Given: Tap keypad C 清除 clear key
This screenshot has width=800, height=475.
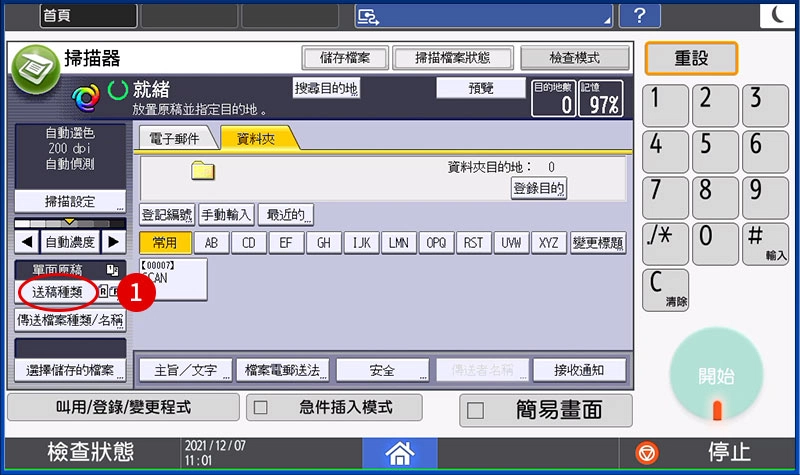Looking at the screenshot, I should tap(665, 290).
